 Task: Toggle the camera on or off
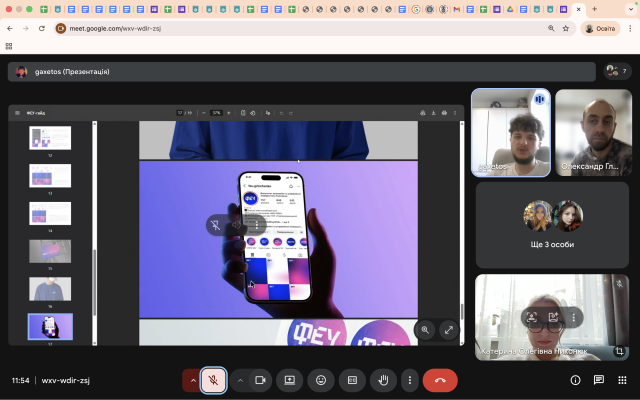pyautogui.click(x=261, y=380)
